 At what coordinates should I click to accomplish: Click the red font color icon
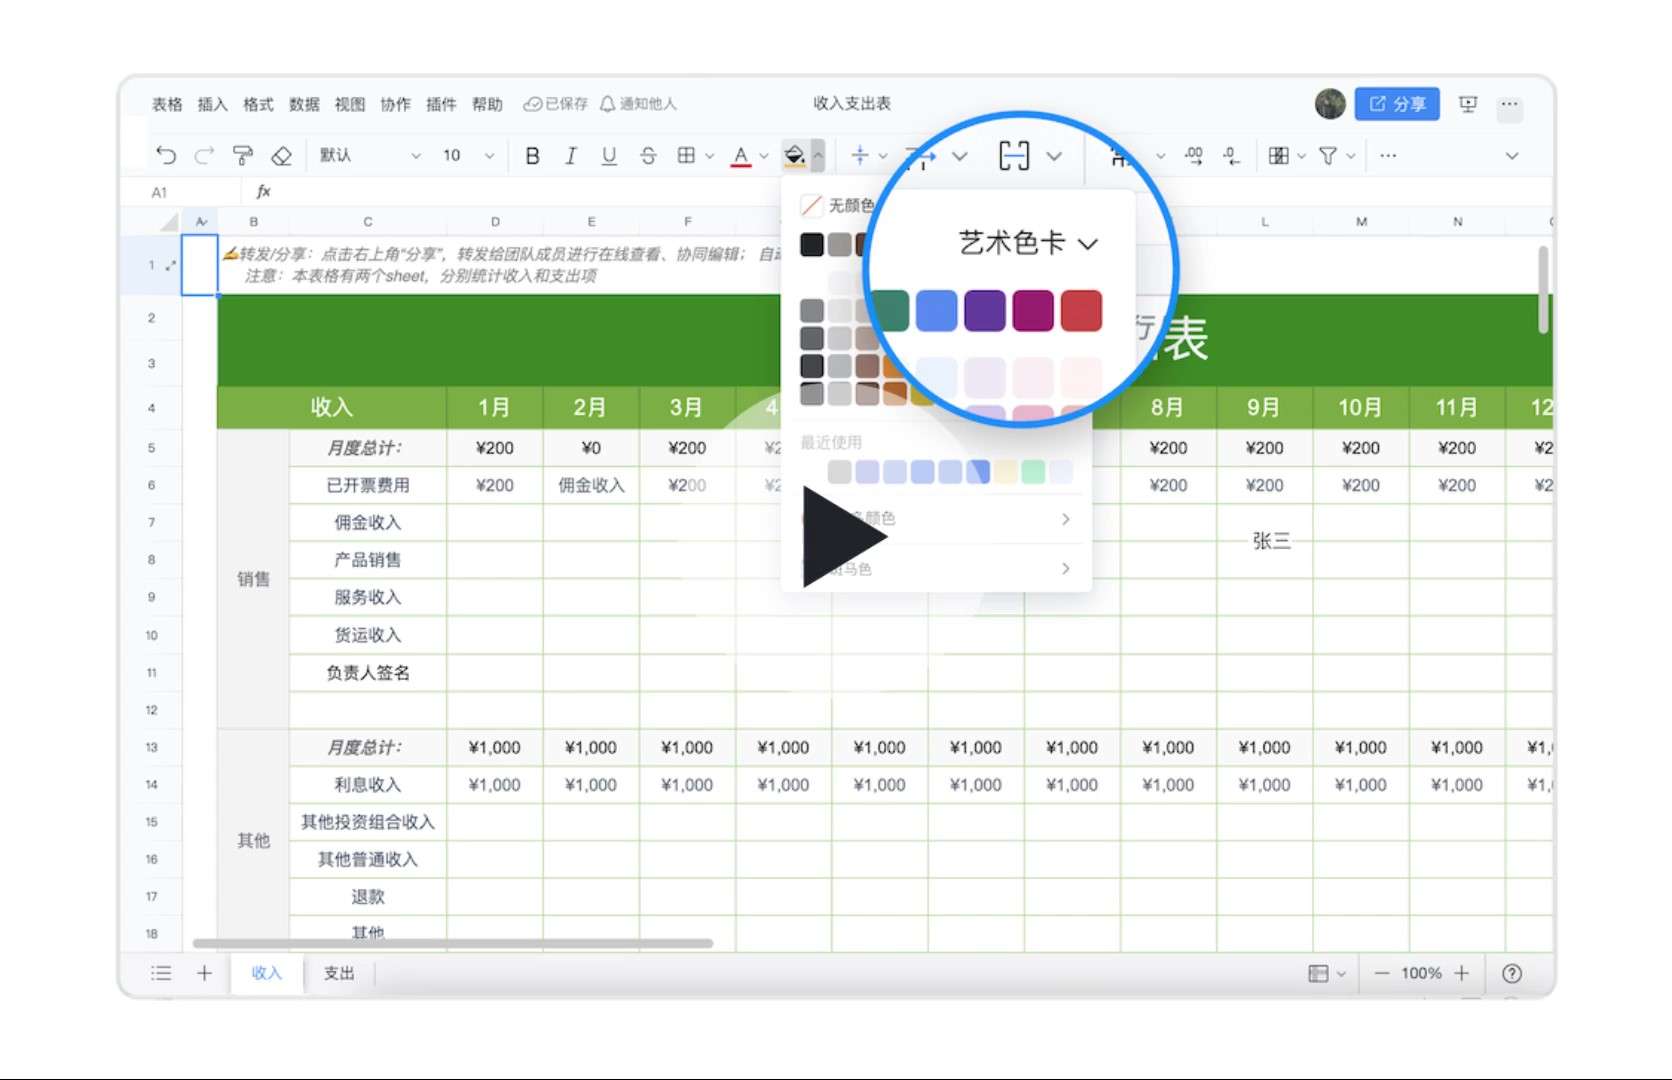741,156
